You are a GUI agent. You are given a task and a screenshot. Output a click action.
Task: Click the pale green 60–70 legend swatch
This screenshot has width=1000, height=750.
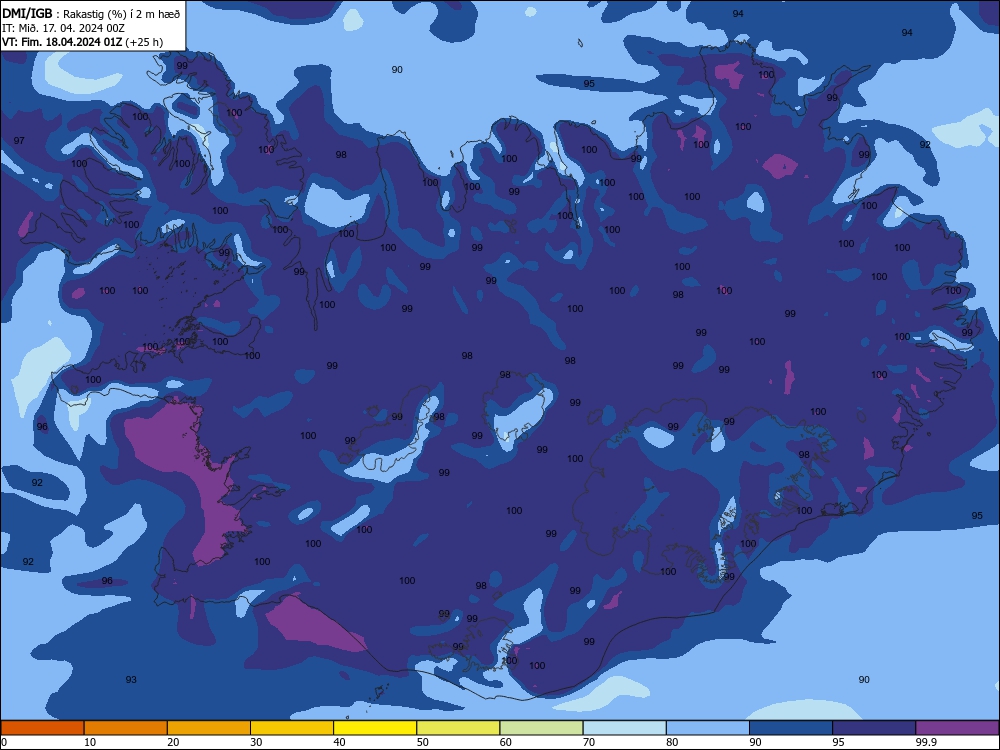click(x=541, y=728)
